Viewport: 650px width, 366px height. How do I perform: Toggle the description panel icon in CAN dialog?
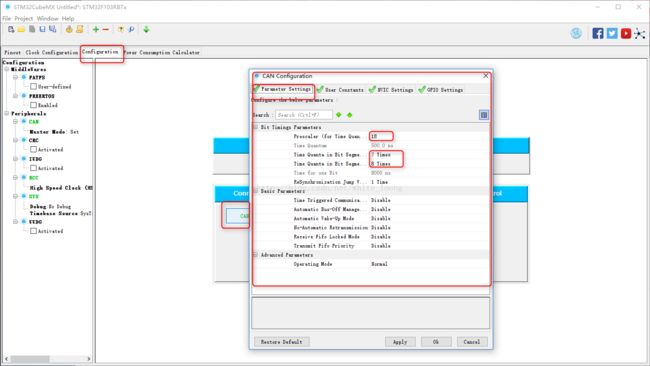pyautogui.click(x=484, y=115)
